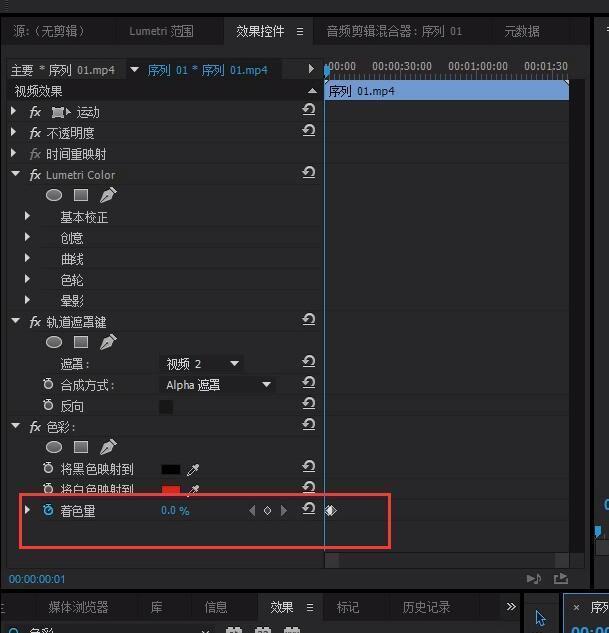The width and height of the screenshot is (609, 633).
Task: Reset the 运动 effect
Action: pyautogui.click(x=309, y=110)
